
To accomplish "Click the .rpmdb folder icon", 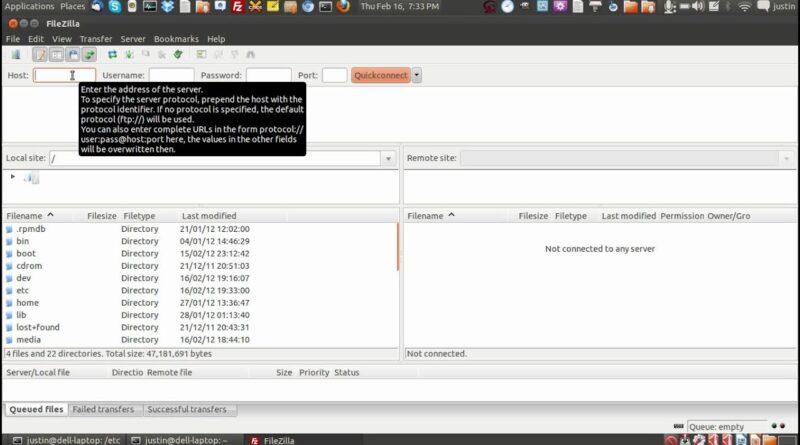I will pos(9,229).
